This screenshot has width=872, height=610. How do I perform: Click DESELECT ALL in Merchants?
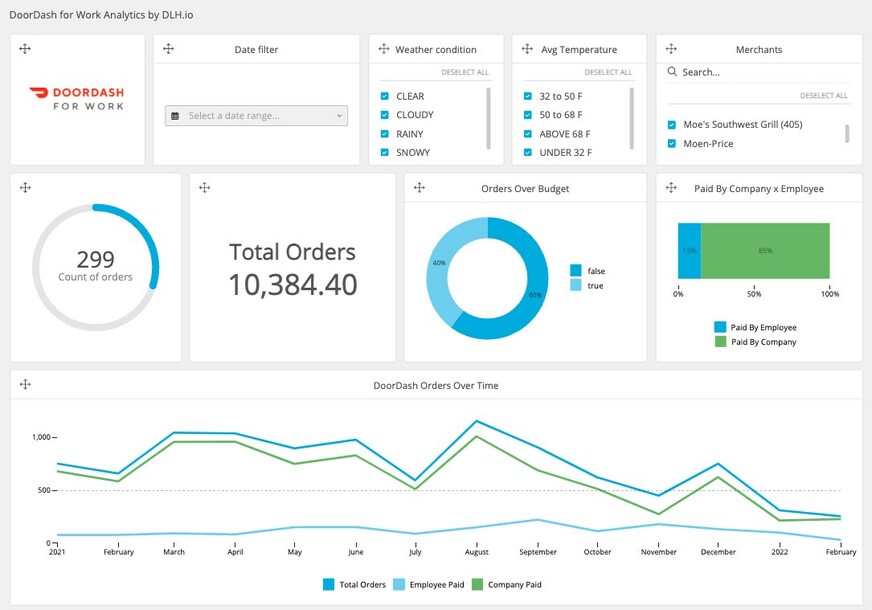point(824,96)
